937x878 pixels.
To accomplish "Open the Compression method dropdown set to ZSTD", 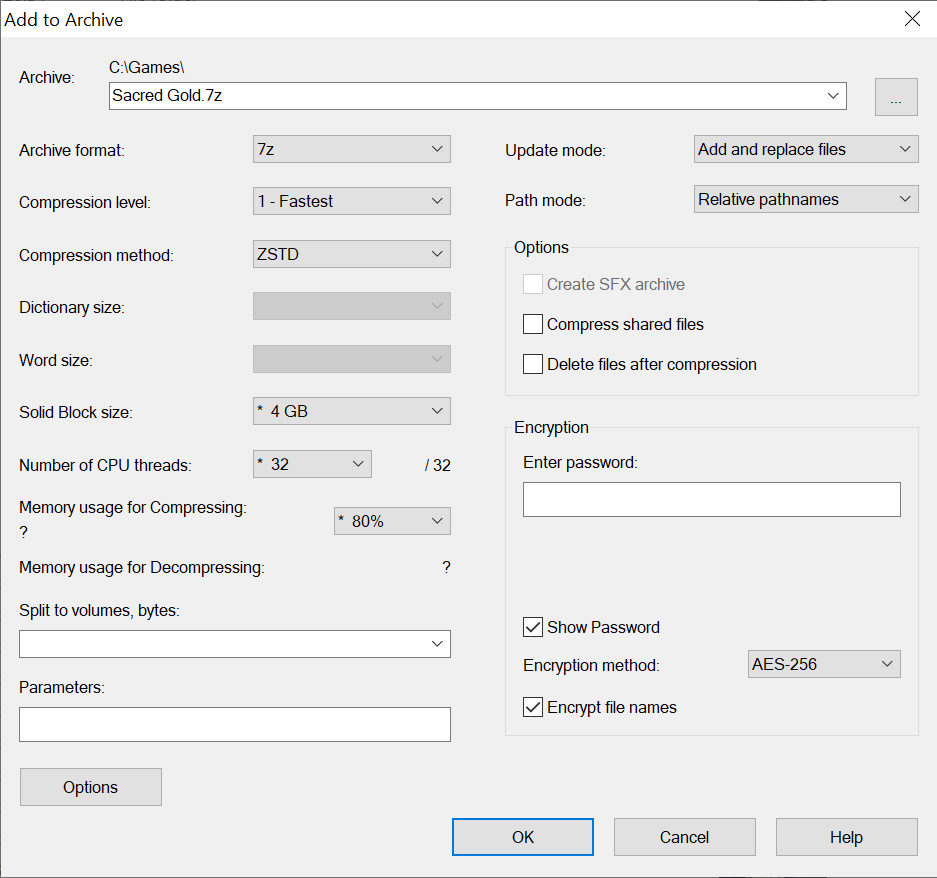I will click(351, 254).
